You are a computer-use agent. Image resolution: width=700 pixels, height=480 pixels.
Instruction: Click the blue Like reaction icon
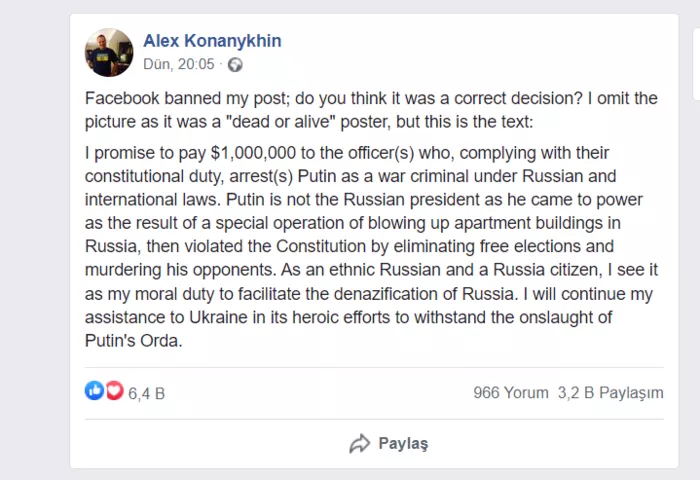click(94, 391)
